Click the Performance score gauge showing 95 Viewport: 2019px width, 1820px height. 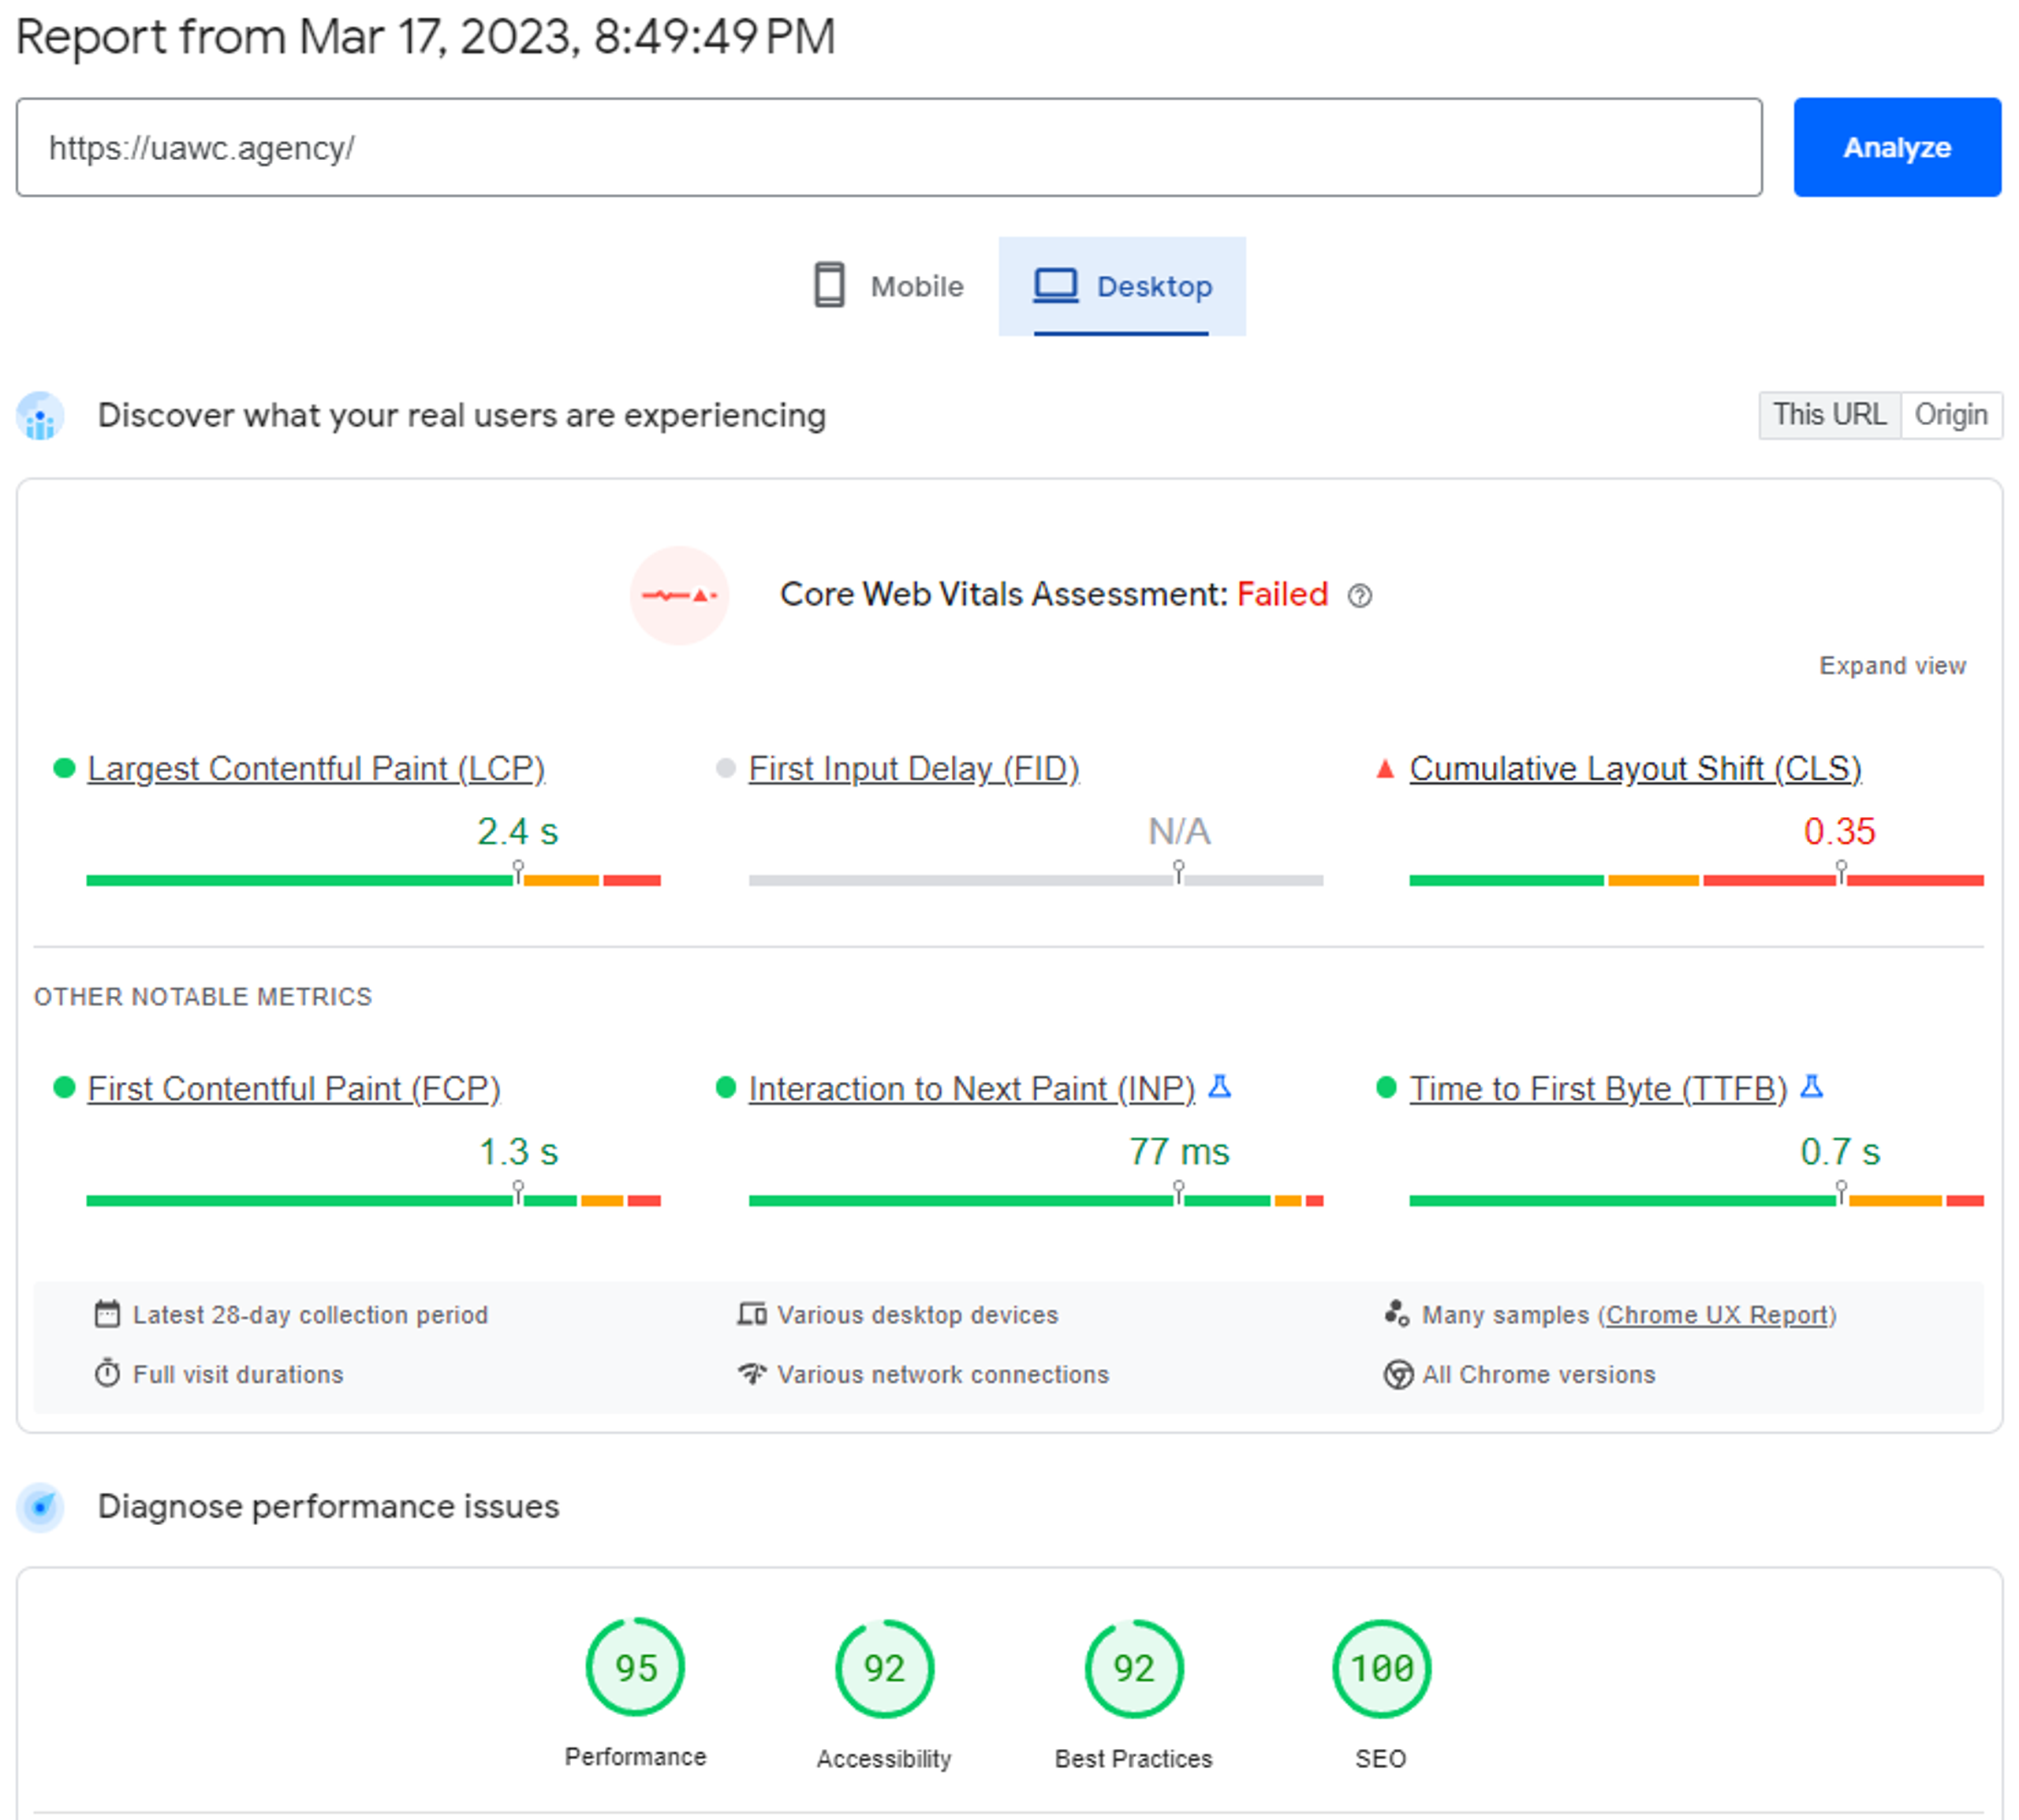(x=635, y=1667)
